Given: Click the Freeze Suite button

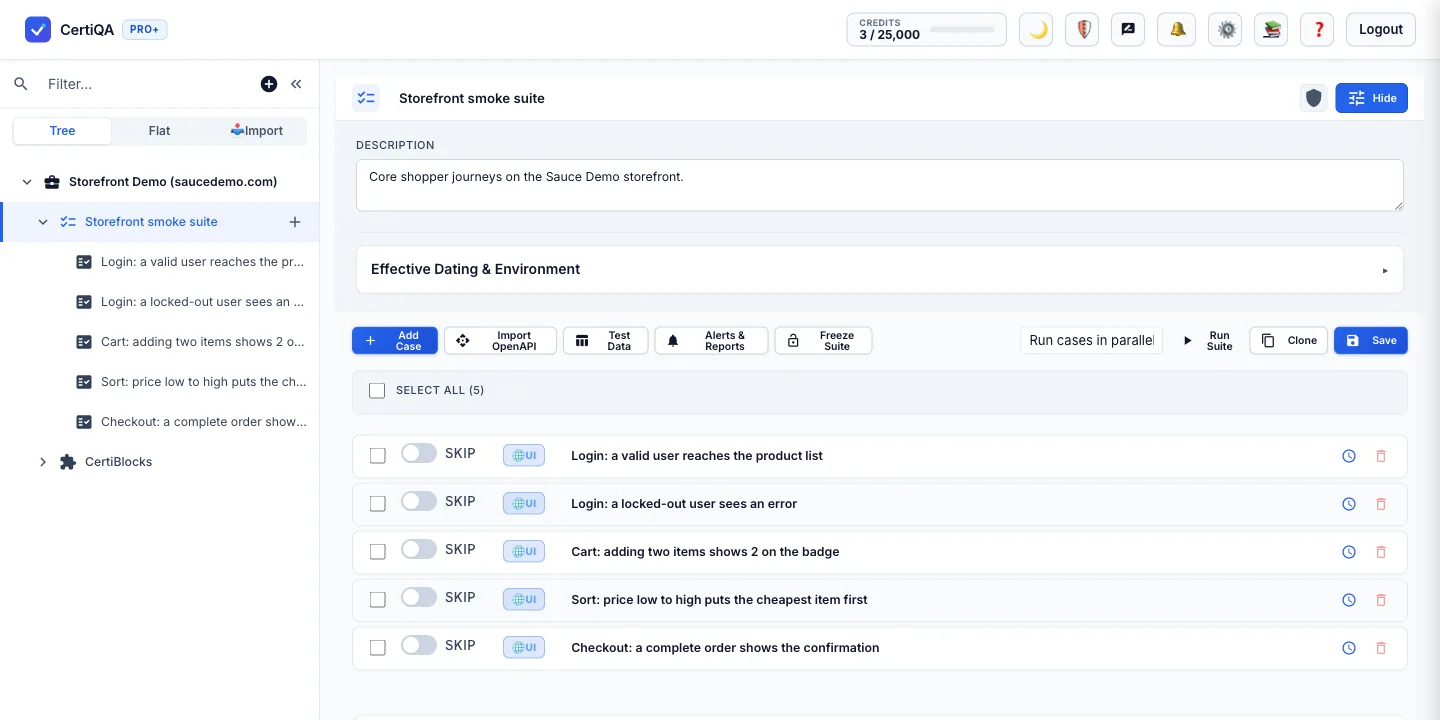Looking at the screenshot, I should pyautogui.click(x=824, y=341).
